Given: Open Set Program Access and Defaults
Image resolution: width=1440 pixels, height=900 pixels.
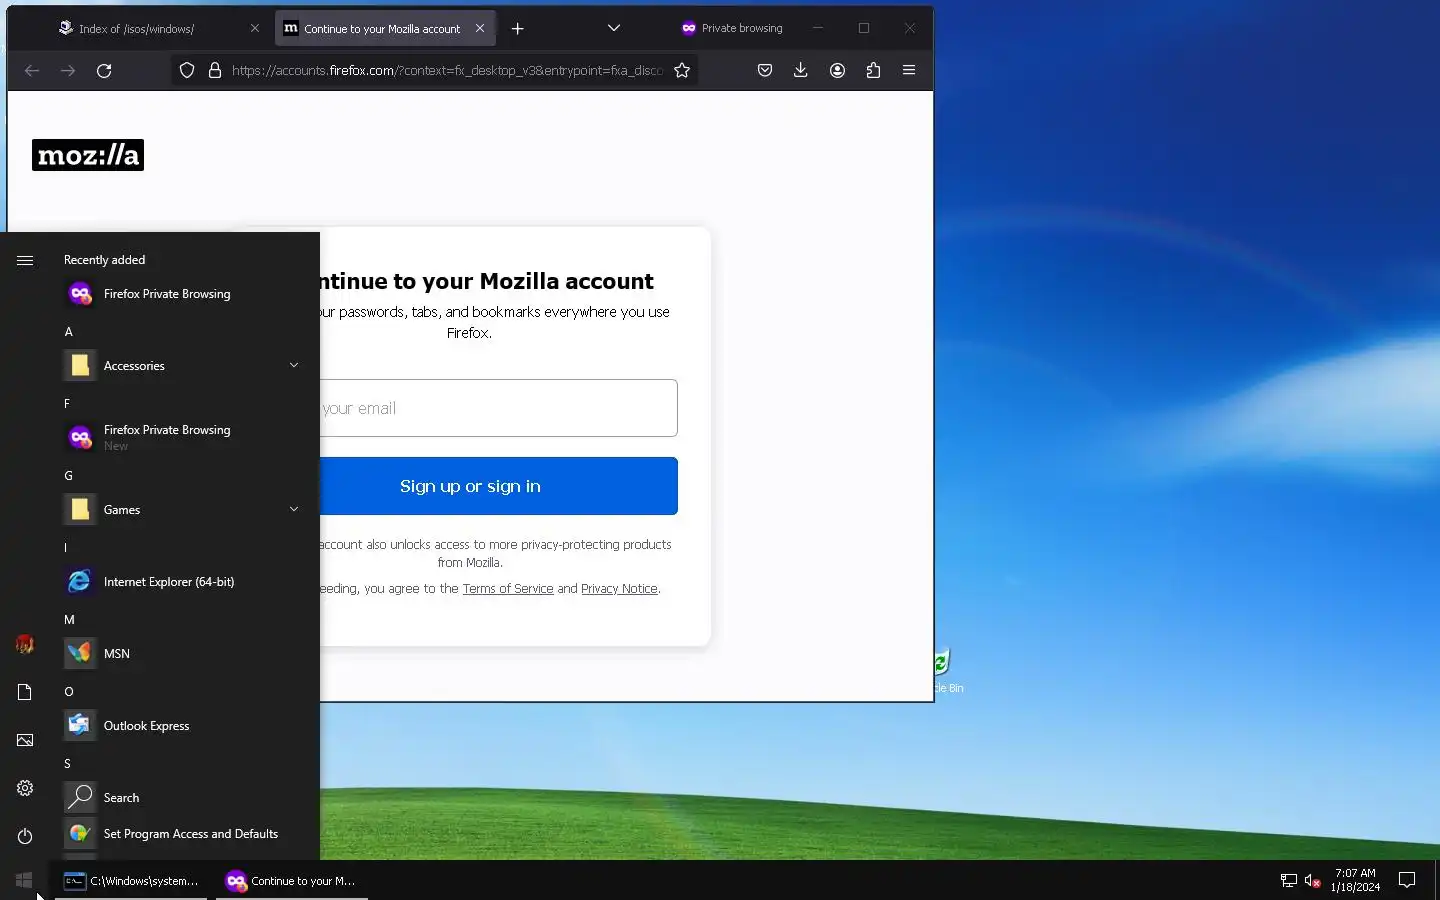Looking at the screenshot, I should point(184,834).
